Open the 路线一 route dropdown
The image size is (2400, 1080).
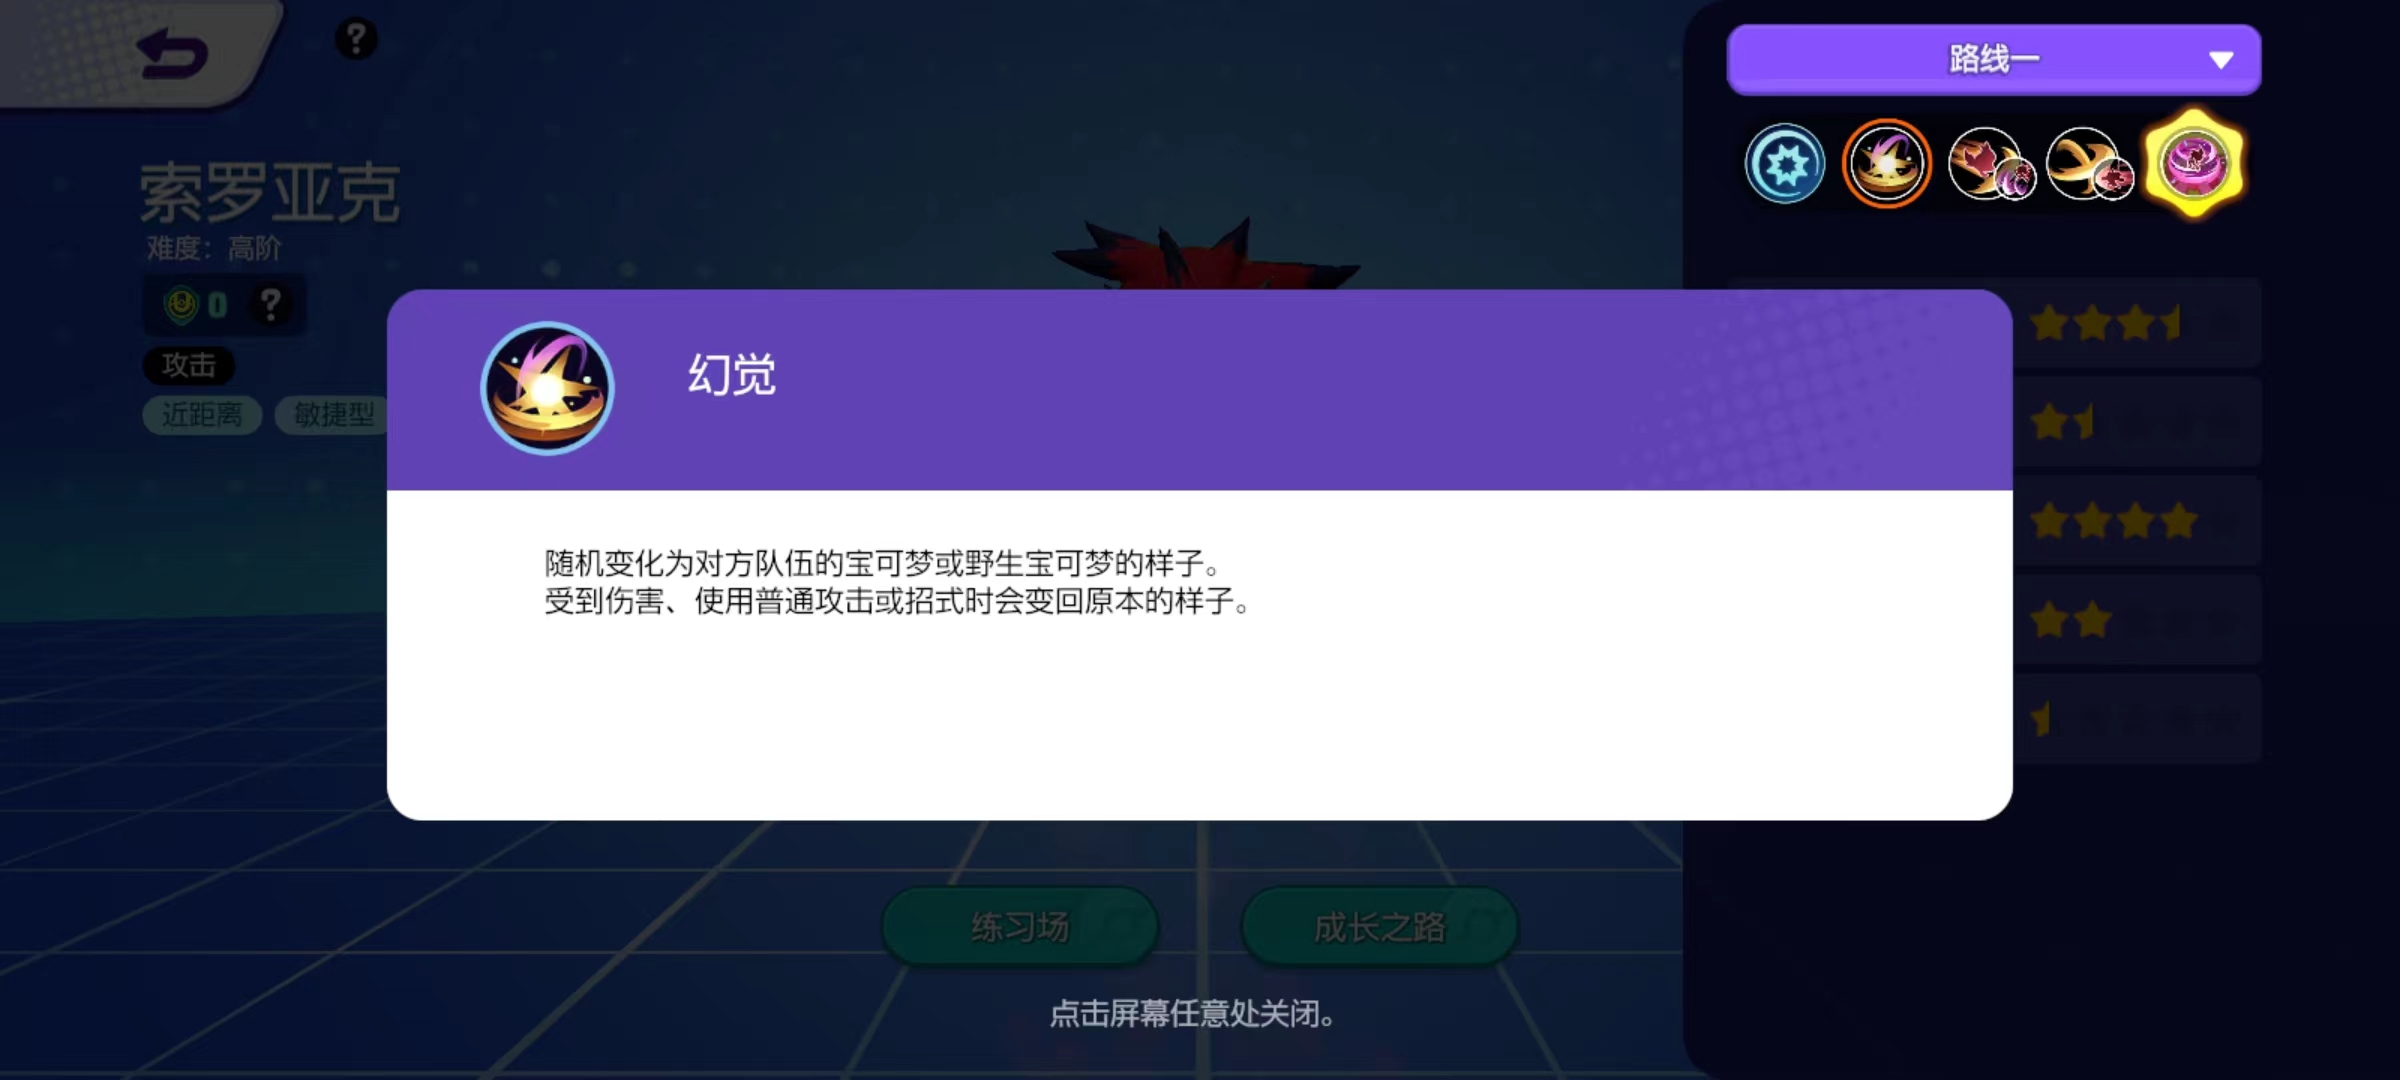[1994, 60]
